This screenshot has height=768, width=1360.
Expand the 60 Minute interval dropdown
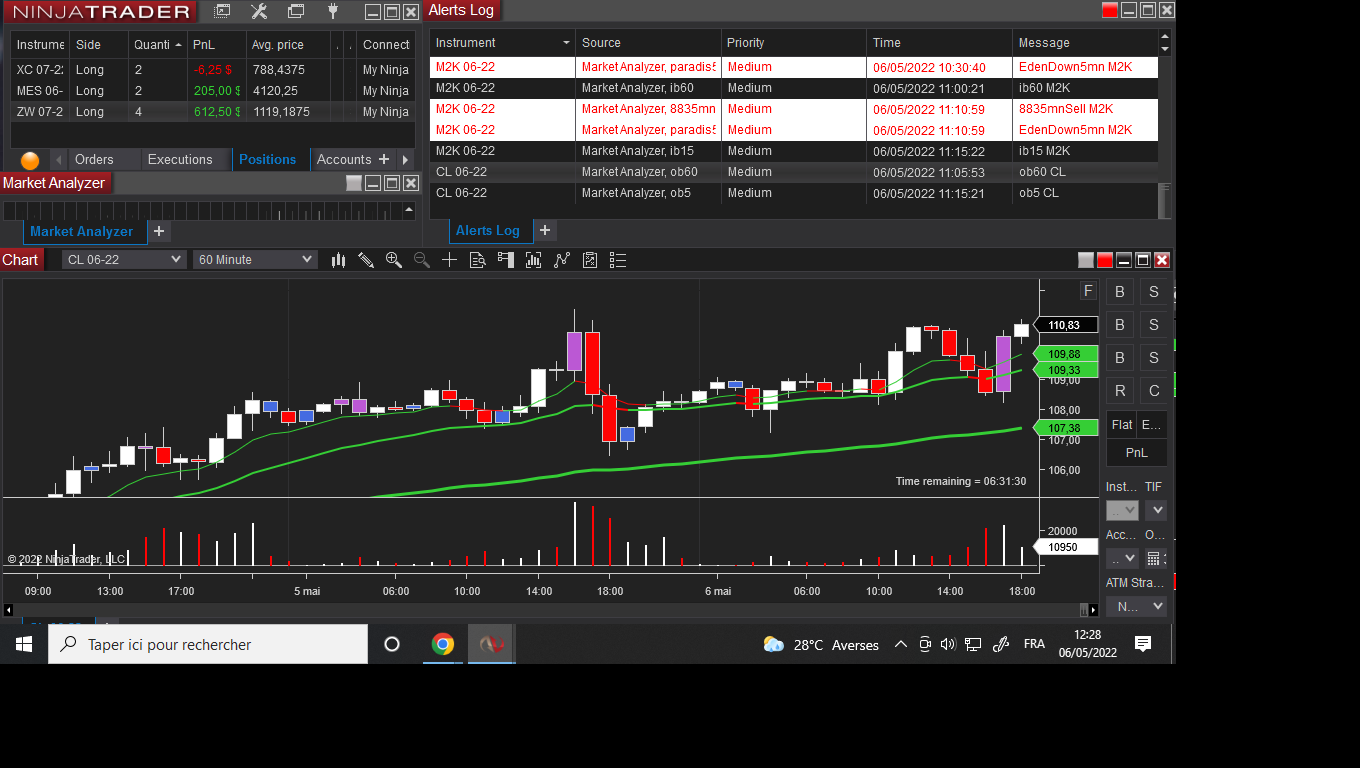[255, 260]
